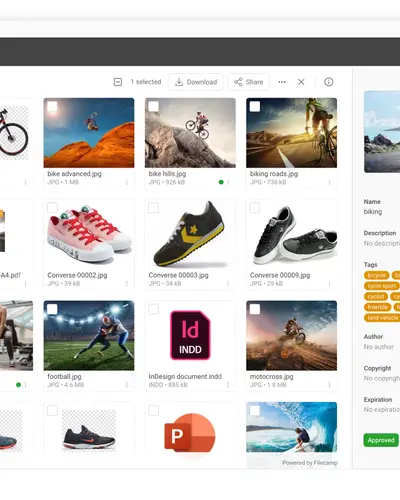This screenshot has height=500, width=400.
Task: Click the green status dot on bike hills.jpg
Action: (x=221, y=182)
